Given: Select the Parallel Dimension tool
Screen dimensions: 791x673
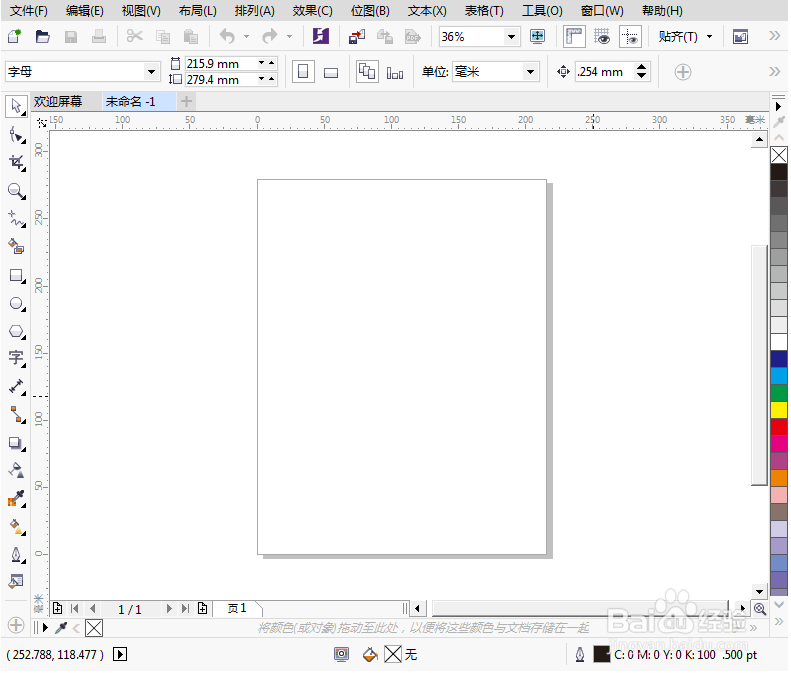Looking at the screenshot, I should 16,387.
